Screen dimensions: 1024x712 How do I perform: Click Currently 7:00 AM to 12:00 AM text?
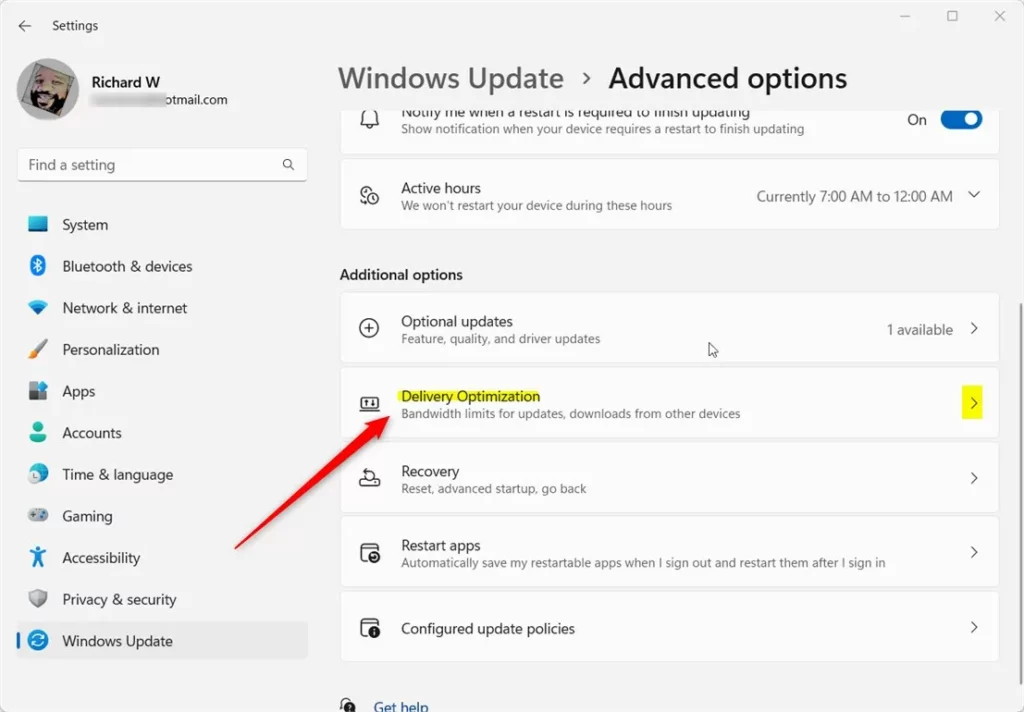(x=854, y=196)
